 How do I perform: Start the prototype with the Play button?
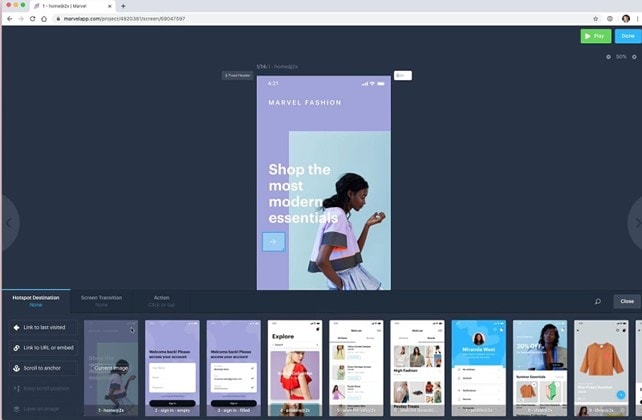pos(595,36)
